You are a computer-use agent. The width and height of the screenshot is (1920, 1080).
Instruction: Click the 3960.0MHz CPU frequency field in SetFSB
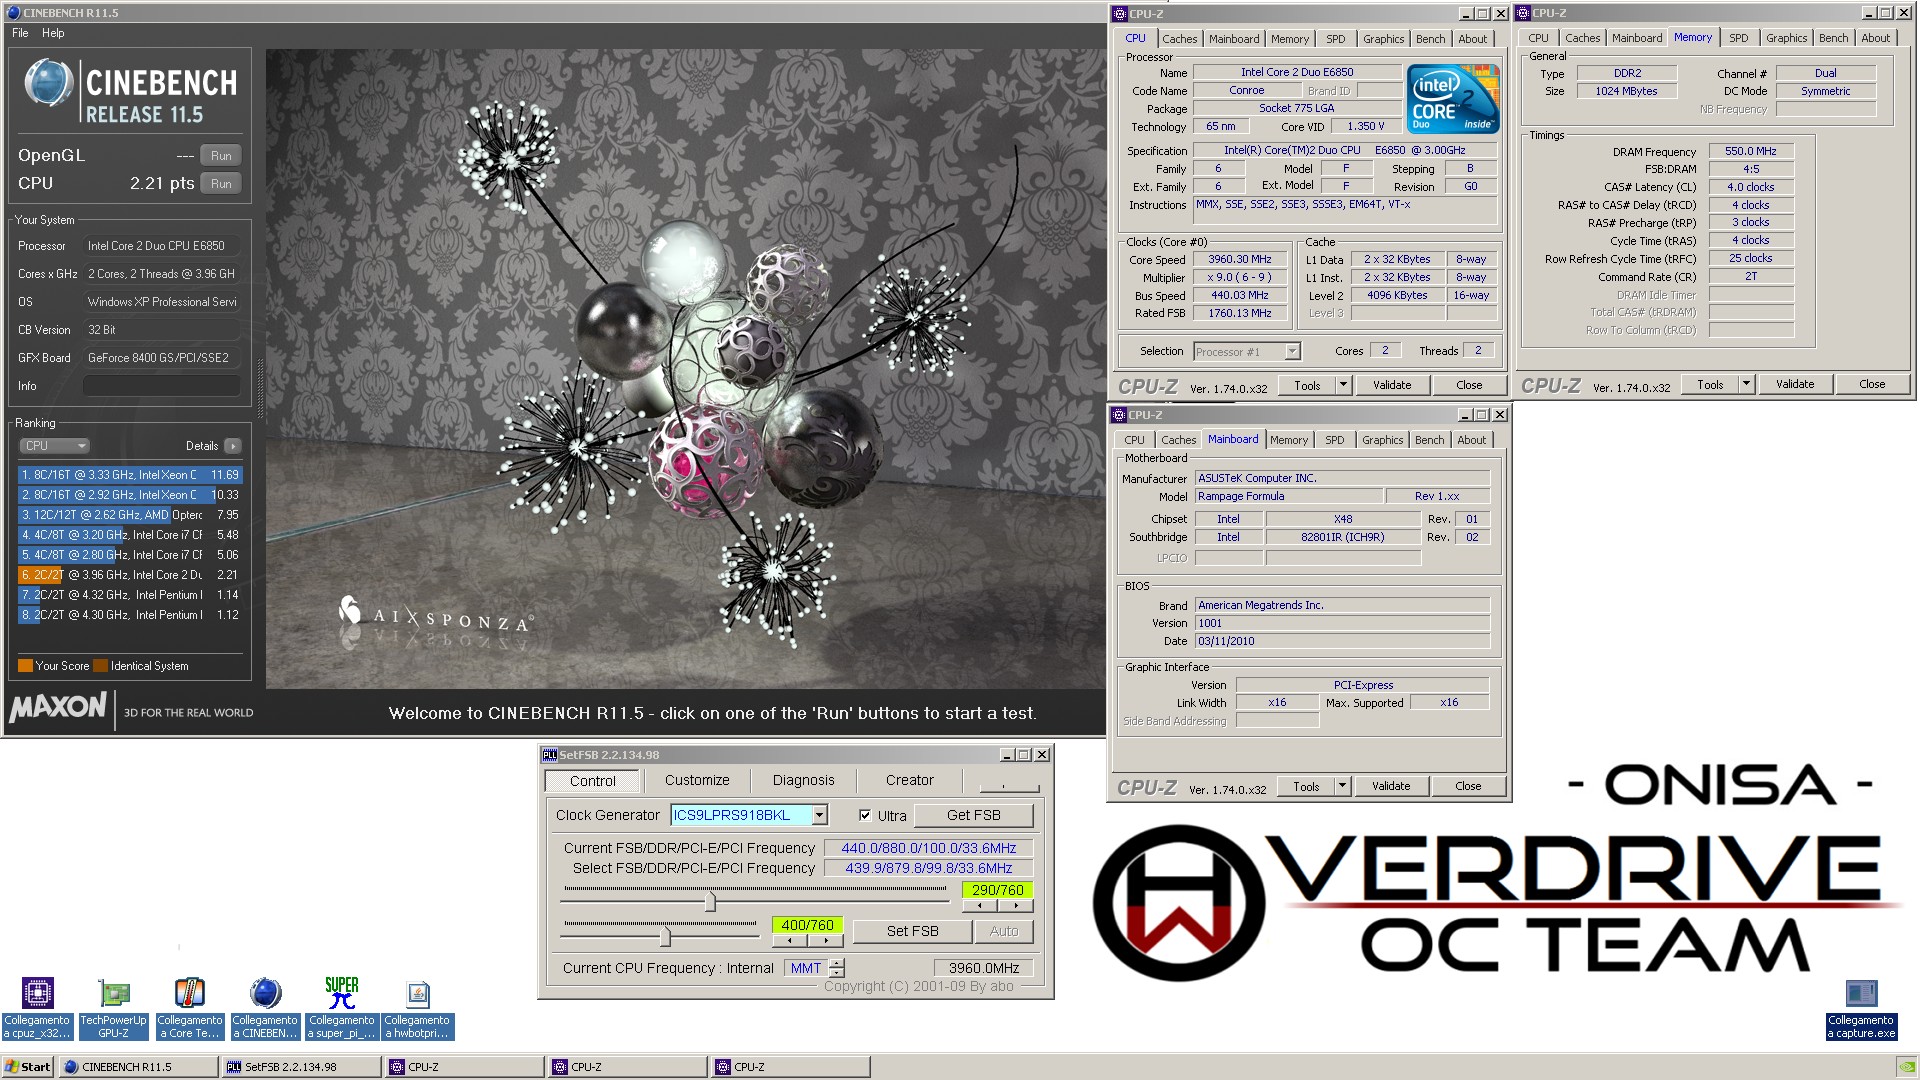click(x=983, y=968)
